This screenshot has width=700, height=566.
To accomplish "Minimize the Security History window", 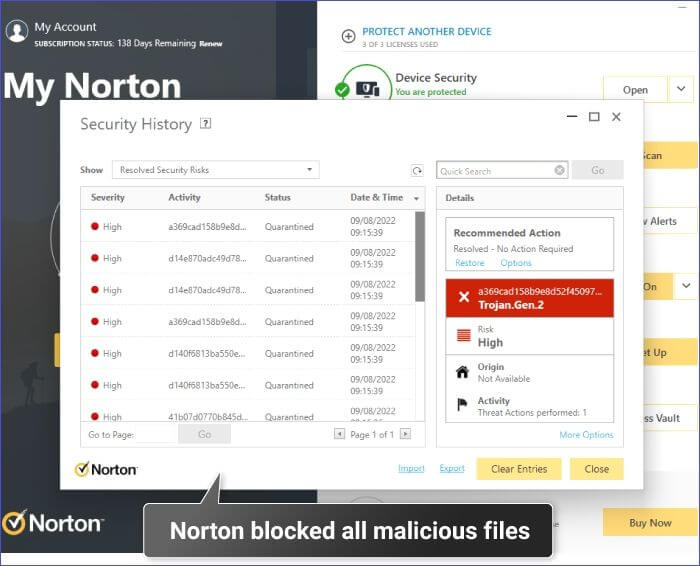I will click(572, 117).
